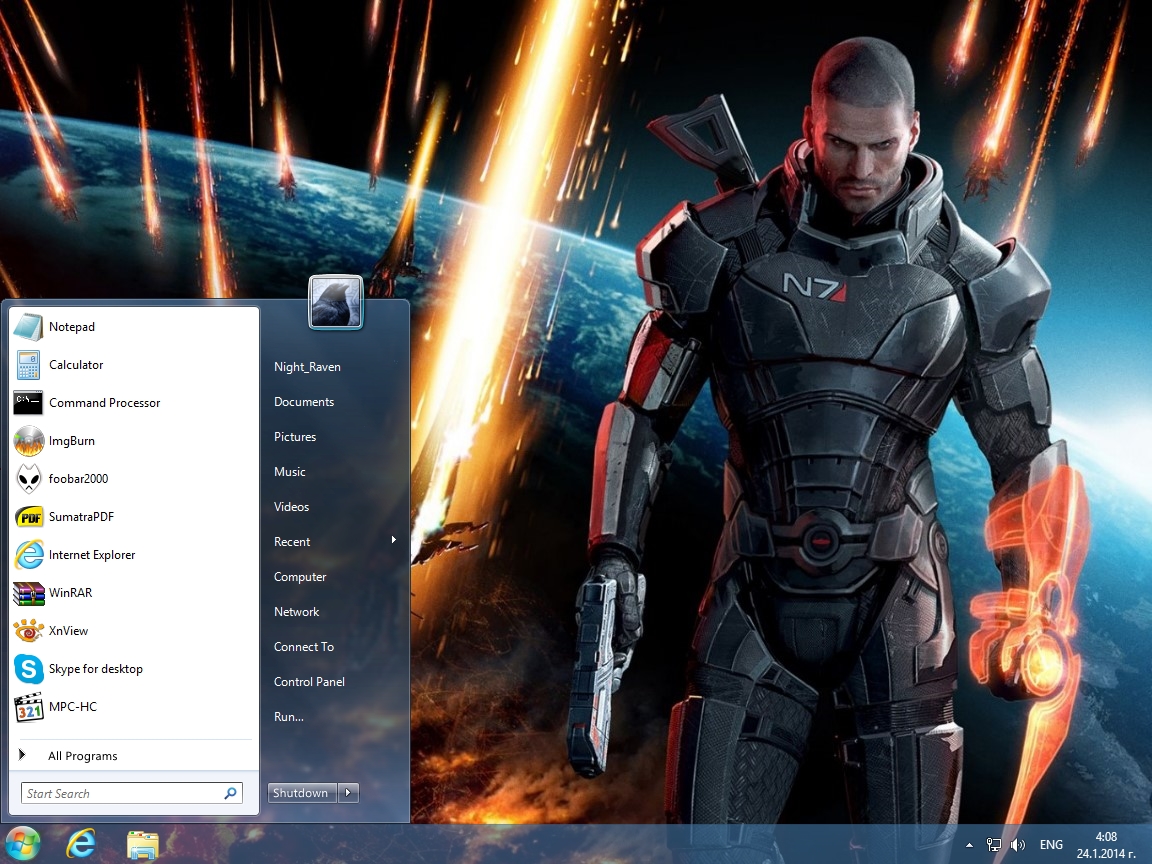Click the Internet Explorer text label
This screenshot has width=1152, height=864.
coord(92,555)
